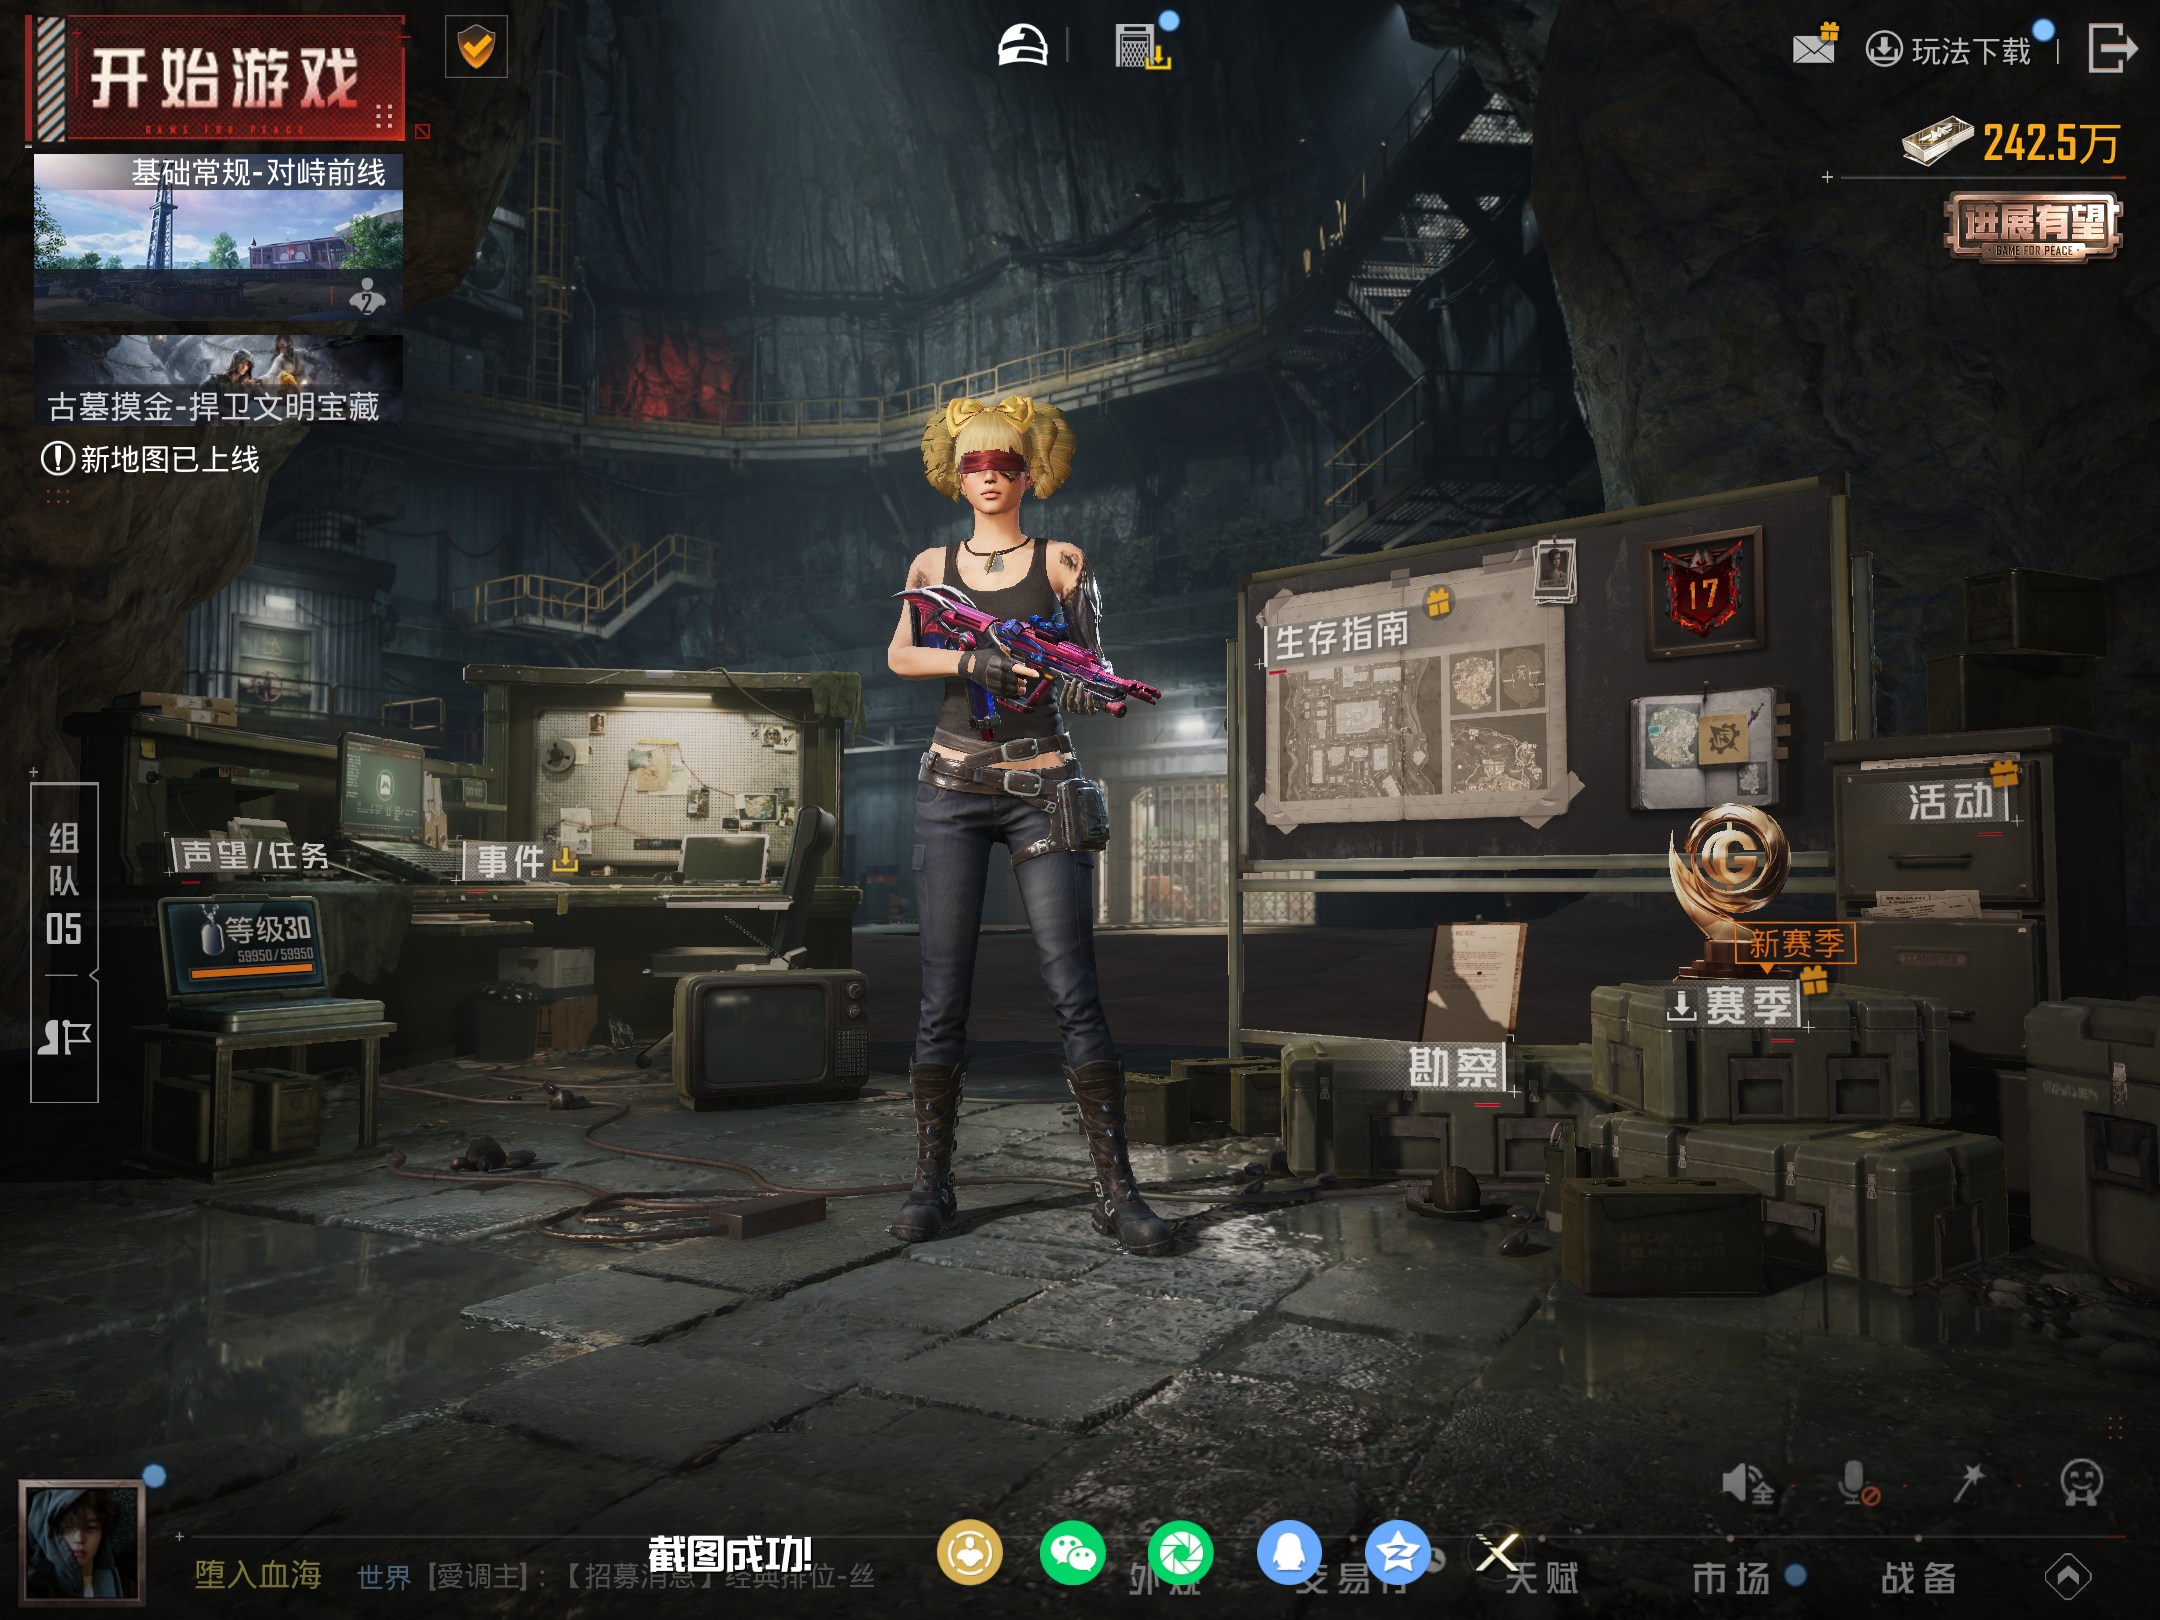The image size is (2160, 1620).
Task: Click the magic wand icon
Action: [1968, 1484]
